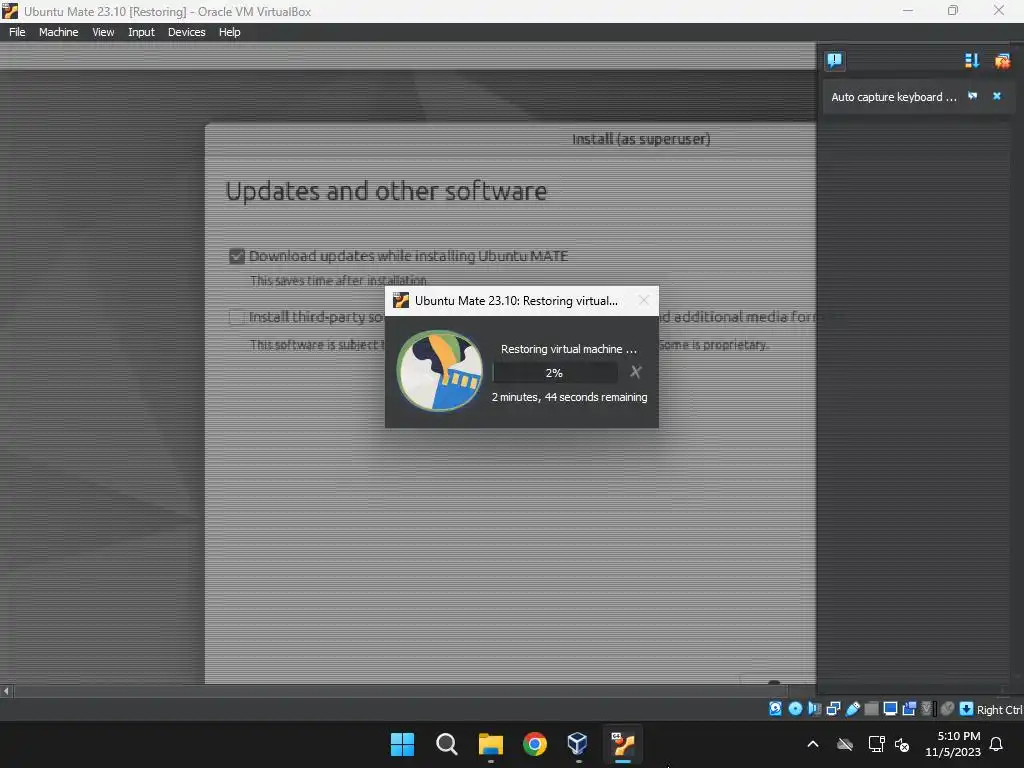Click the 2% restore progress bar
Image resolution: width=1024 pixels, height=768 pixels.
point(554,373)
